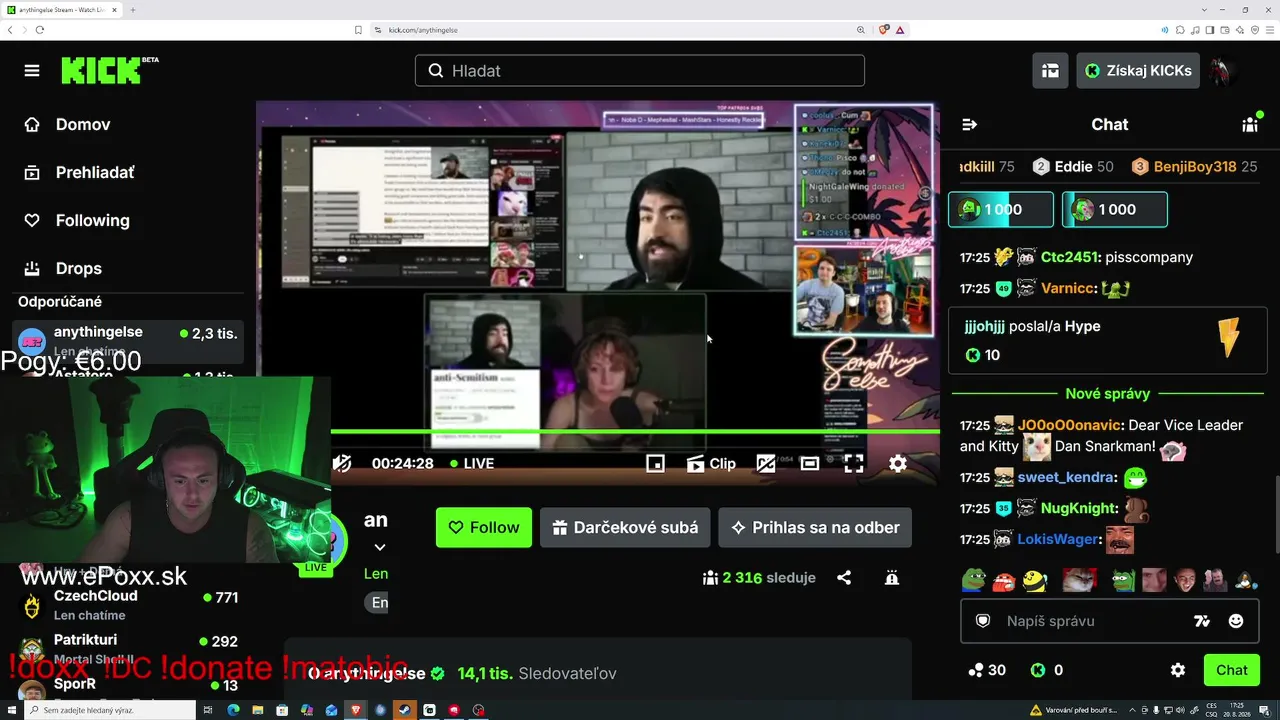Open chat settings gear icon

1178,670
